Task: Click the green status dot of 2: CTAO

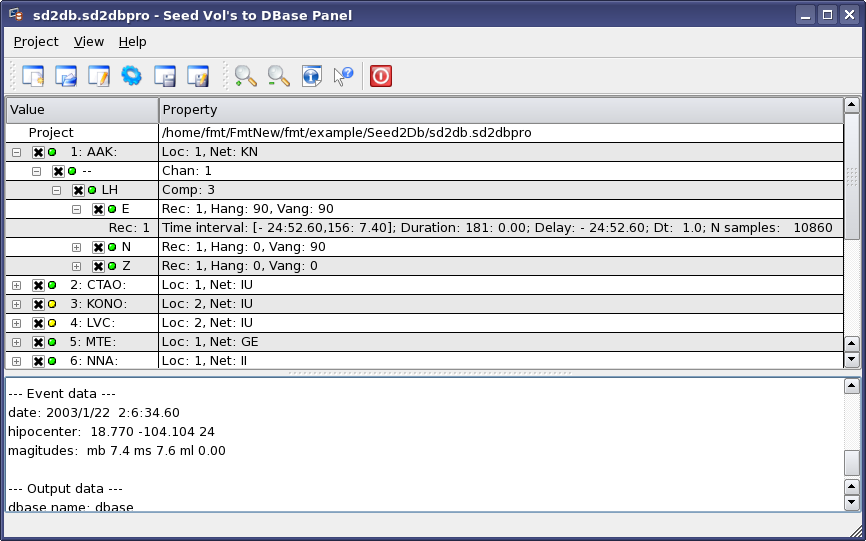Action: coord(52,285)
